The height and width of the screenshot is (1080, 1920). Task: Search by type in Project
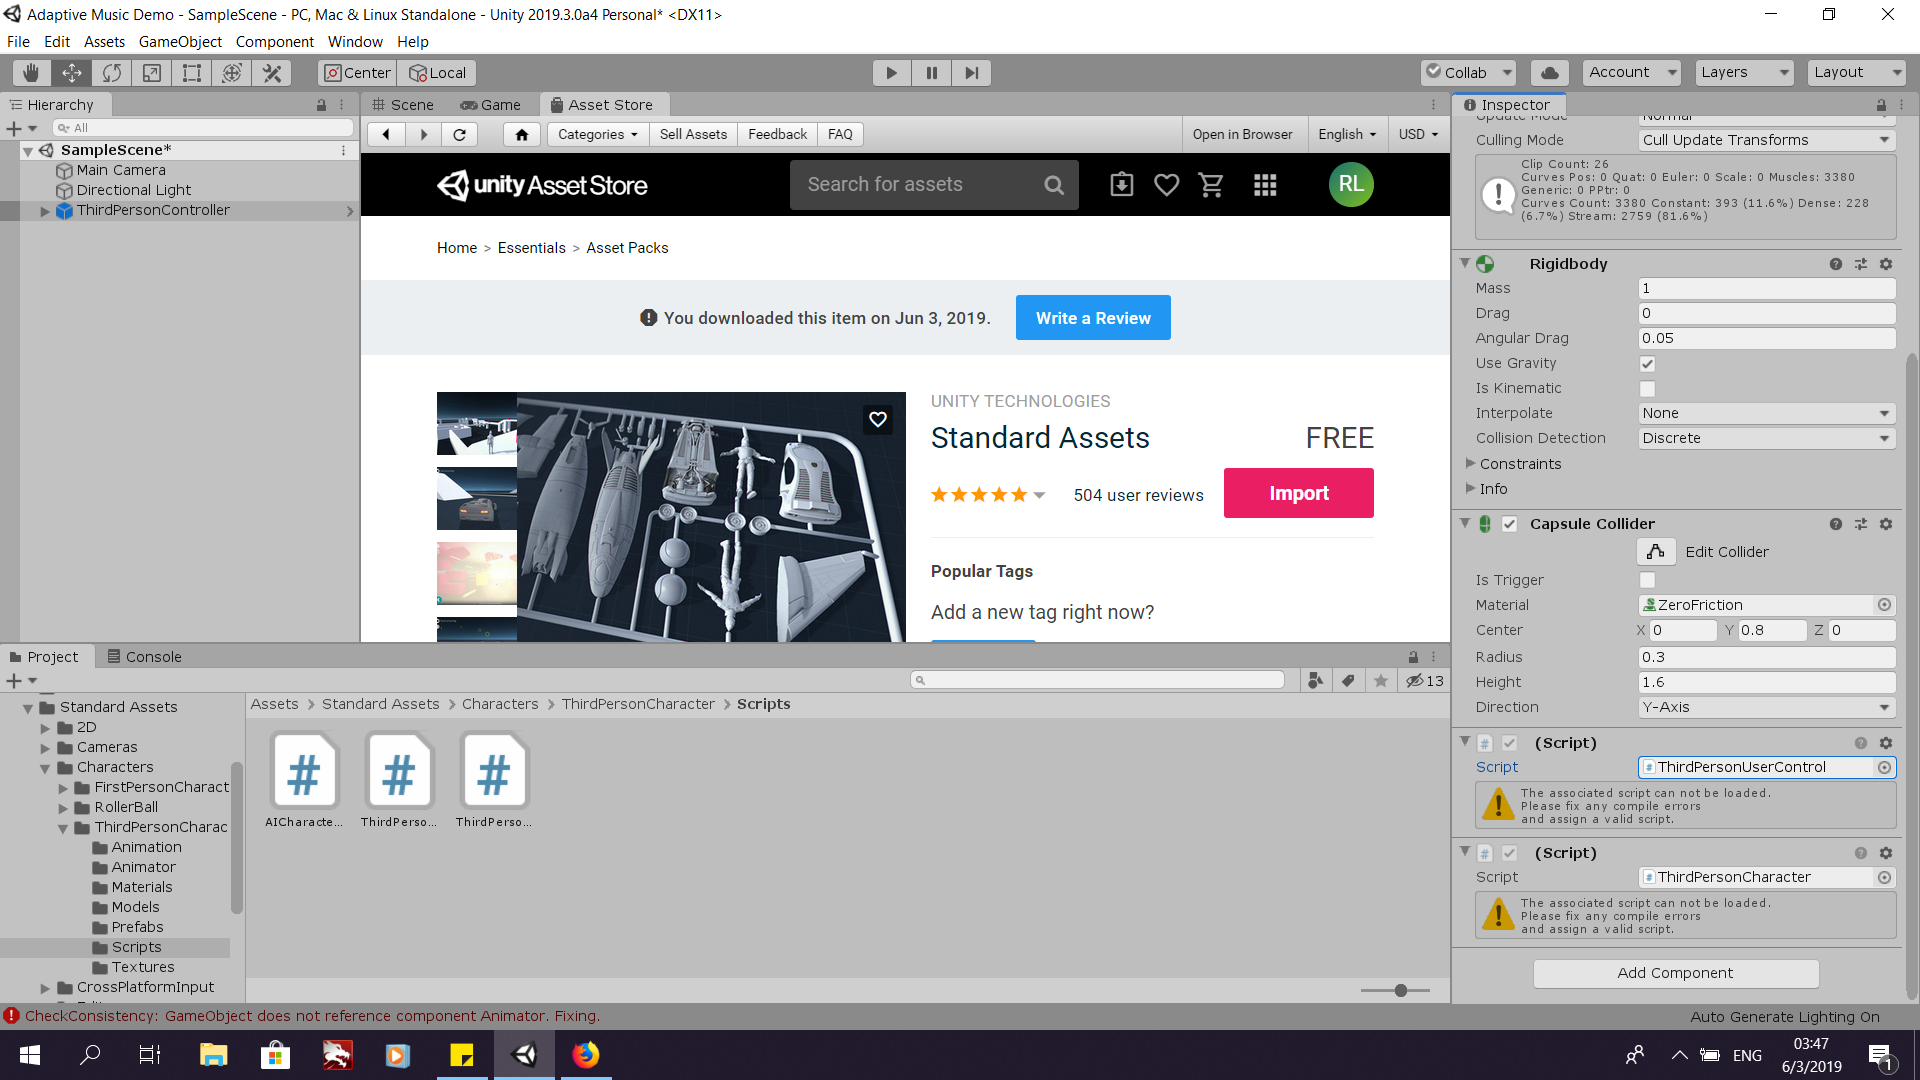(x=1316, y=681)
